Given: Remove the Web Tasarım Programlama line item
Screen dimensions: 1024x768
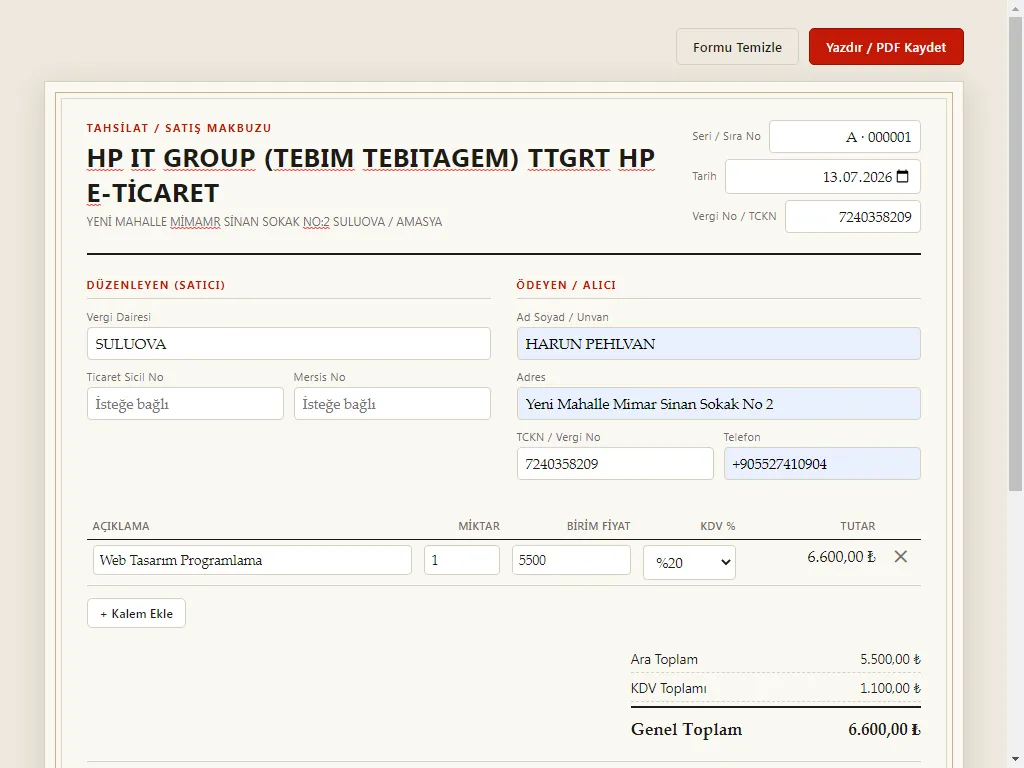Looking at the screenshot, I should point(901,556).
